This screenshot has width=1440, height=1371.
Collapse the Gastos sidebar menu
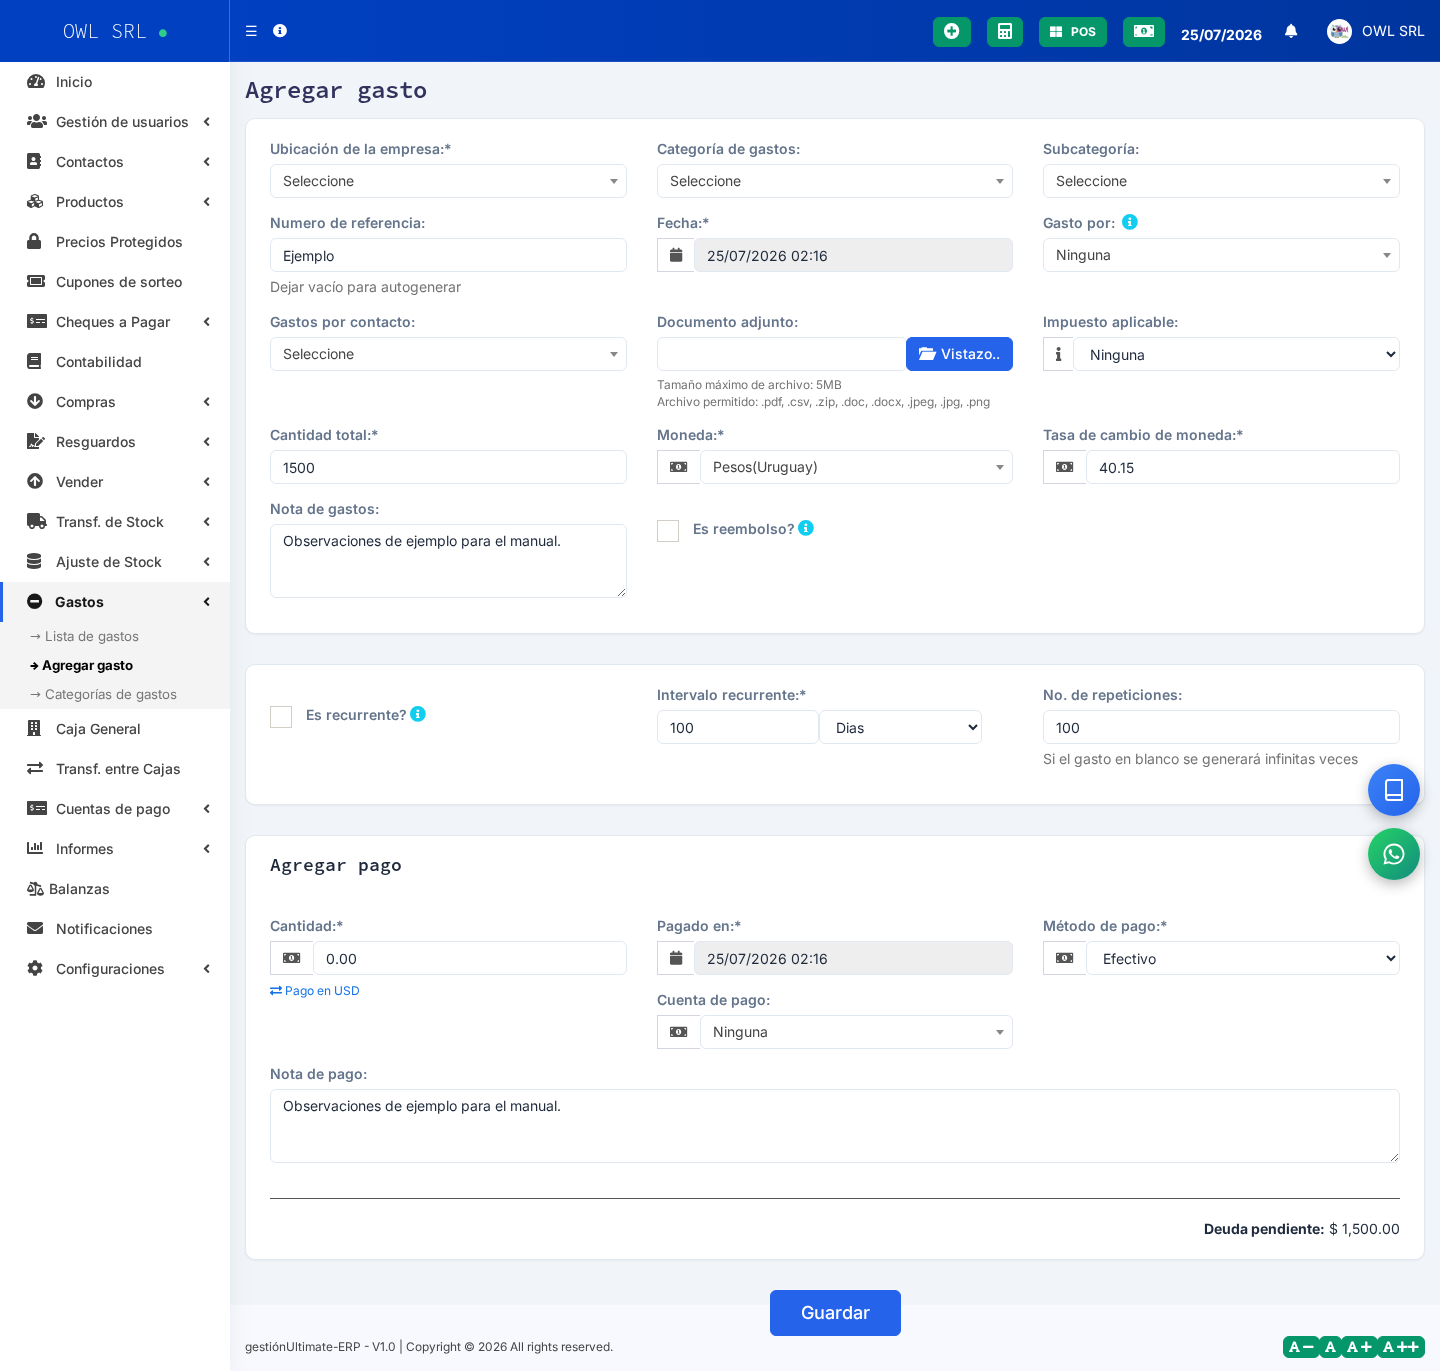pos(115,602)
